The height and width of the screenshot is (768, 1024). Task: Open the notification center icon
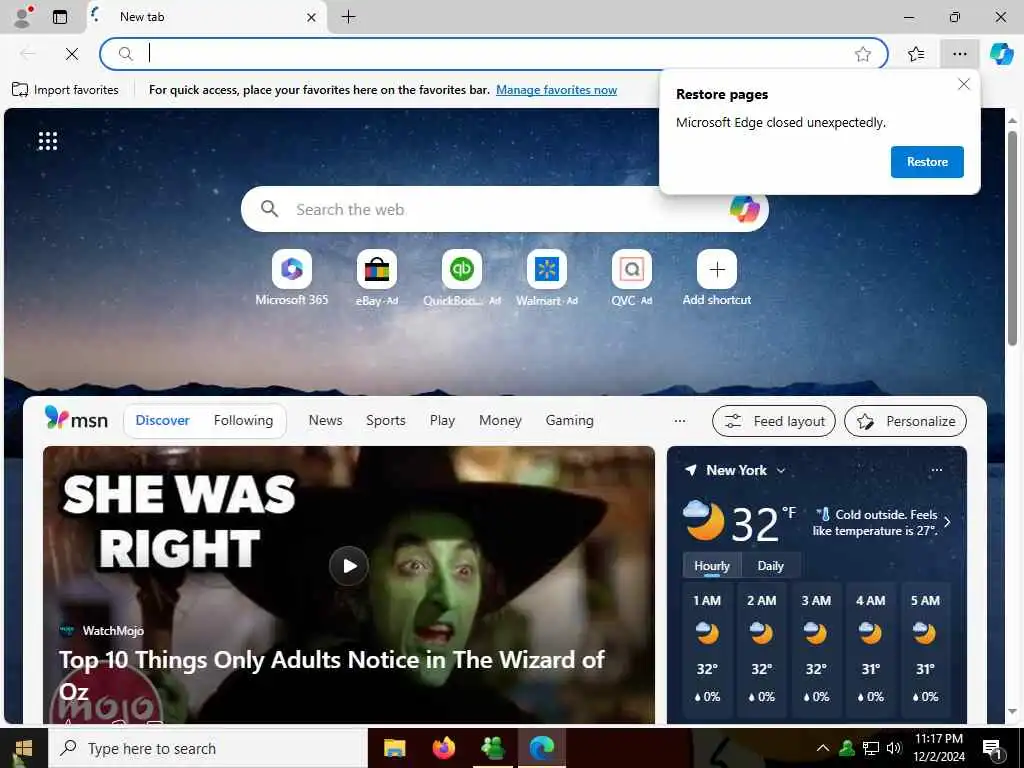coord(993,749)
